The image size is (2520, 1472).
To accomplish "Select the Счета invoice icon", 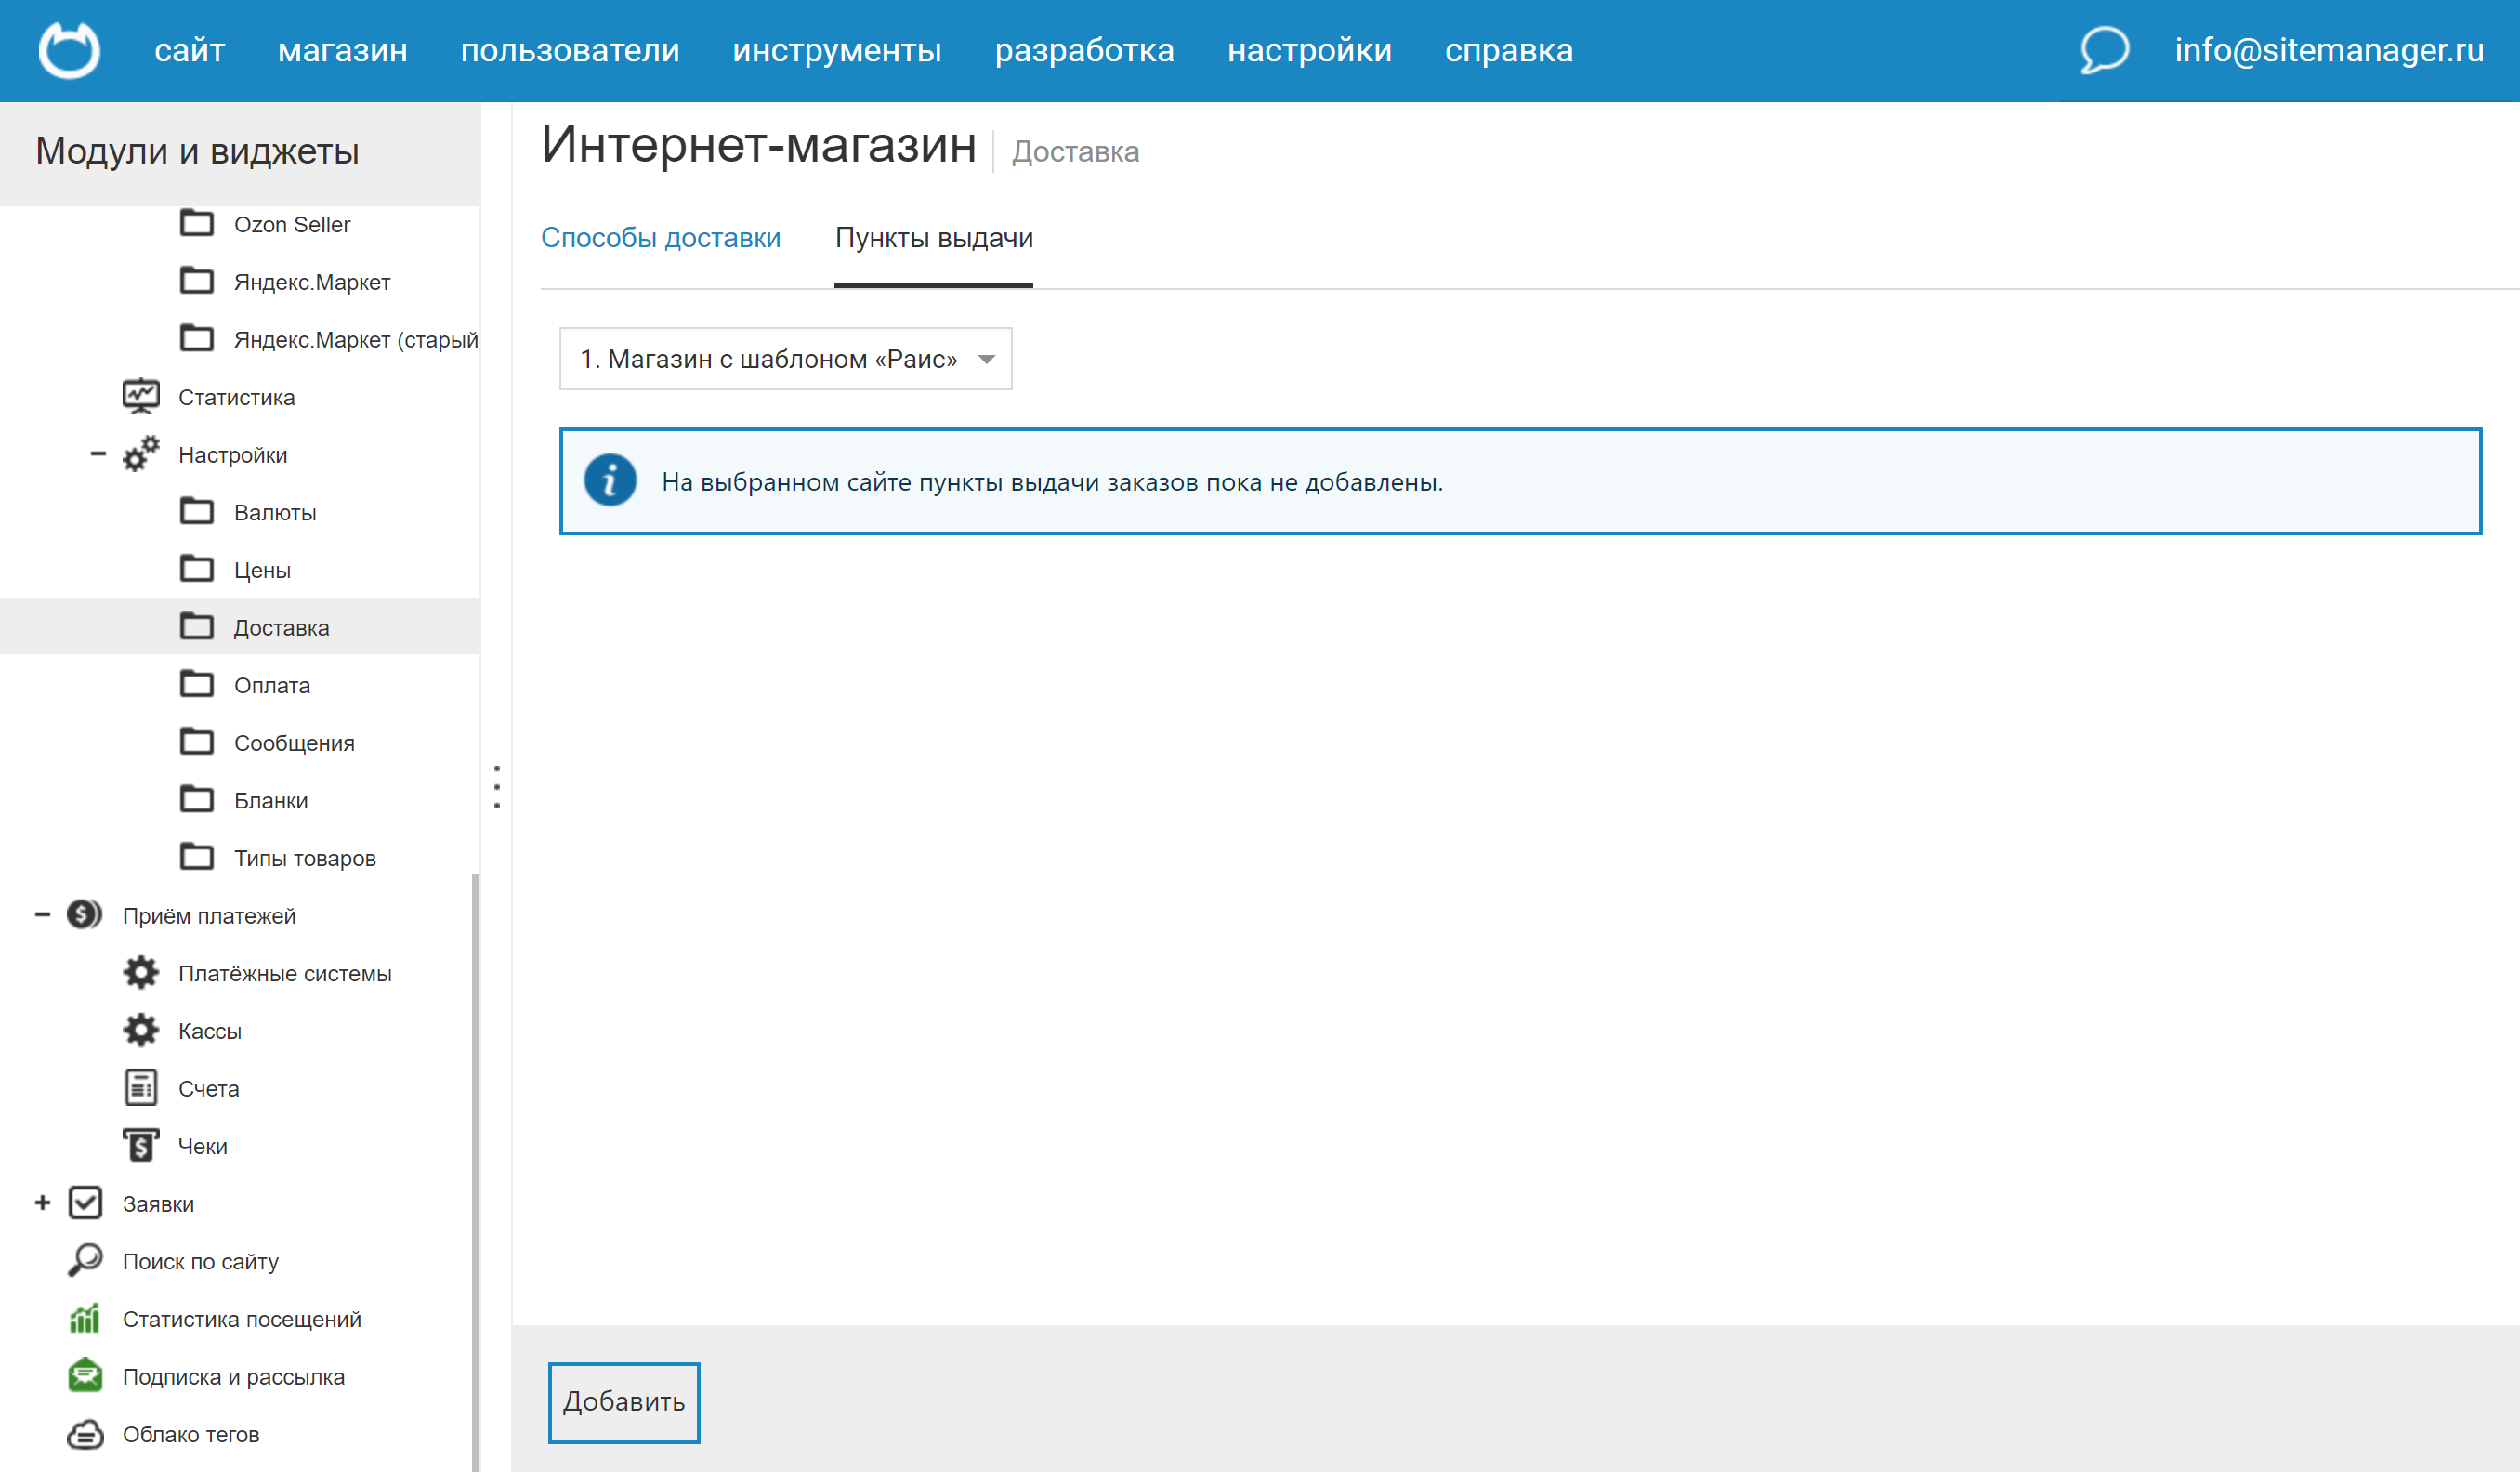I will pyautogui.click(x=141, y=1087).
